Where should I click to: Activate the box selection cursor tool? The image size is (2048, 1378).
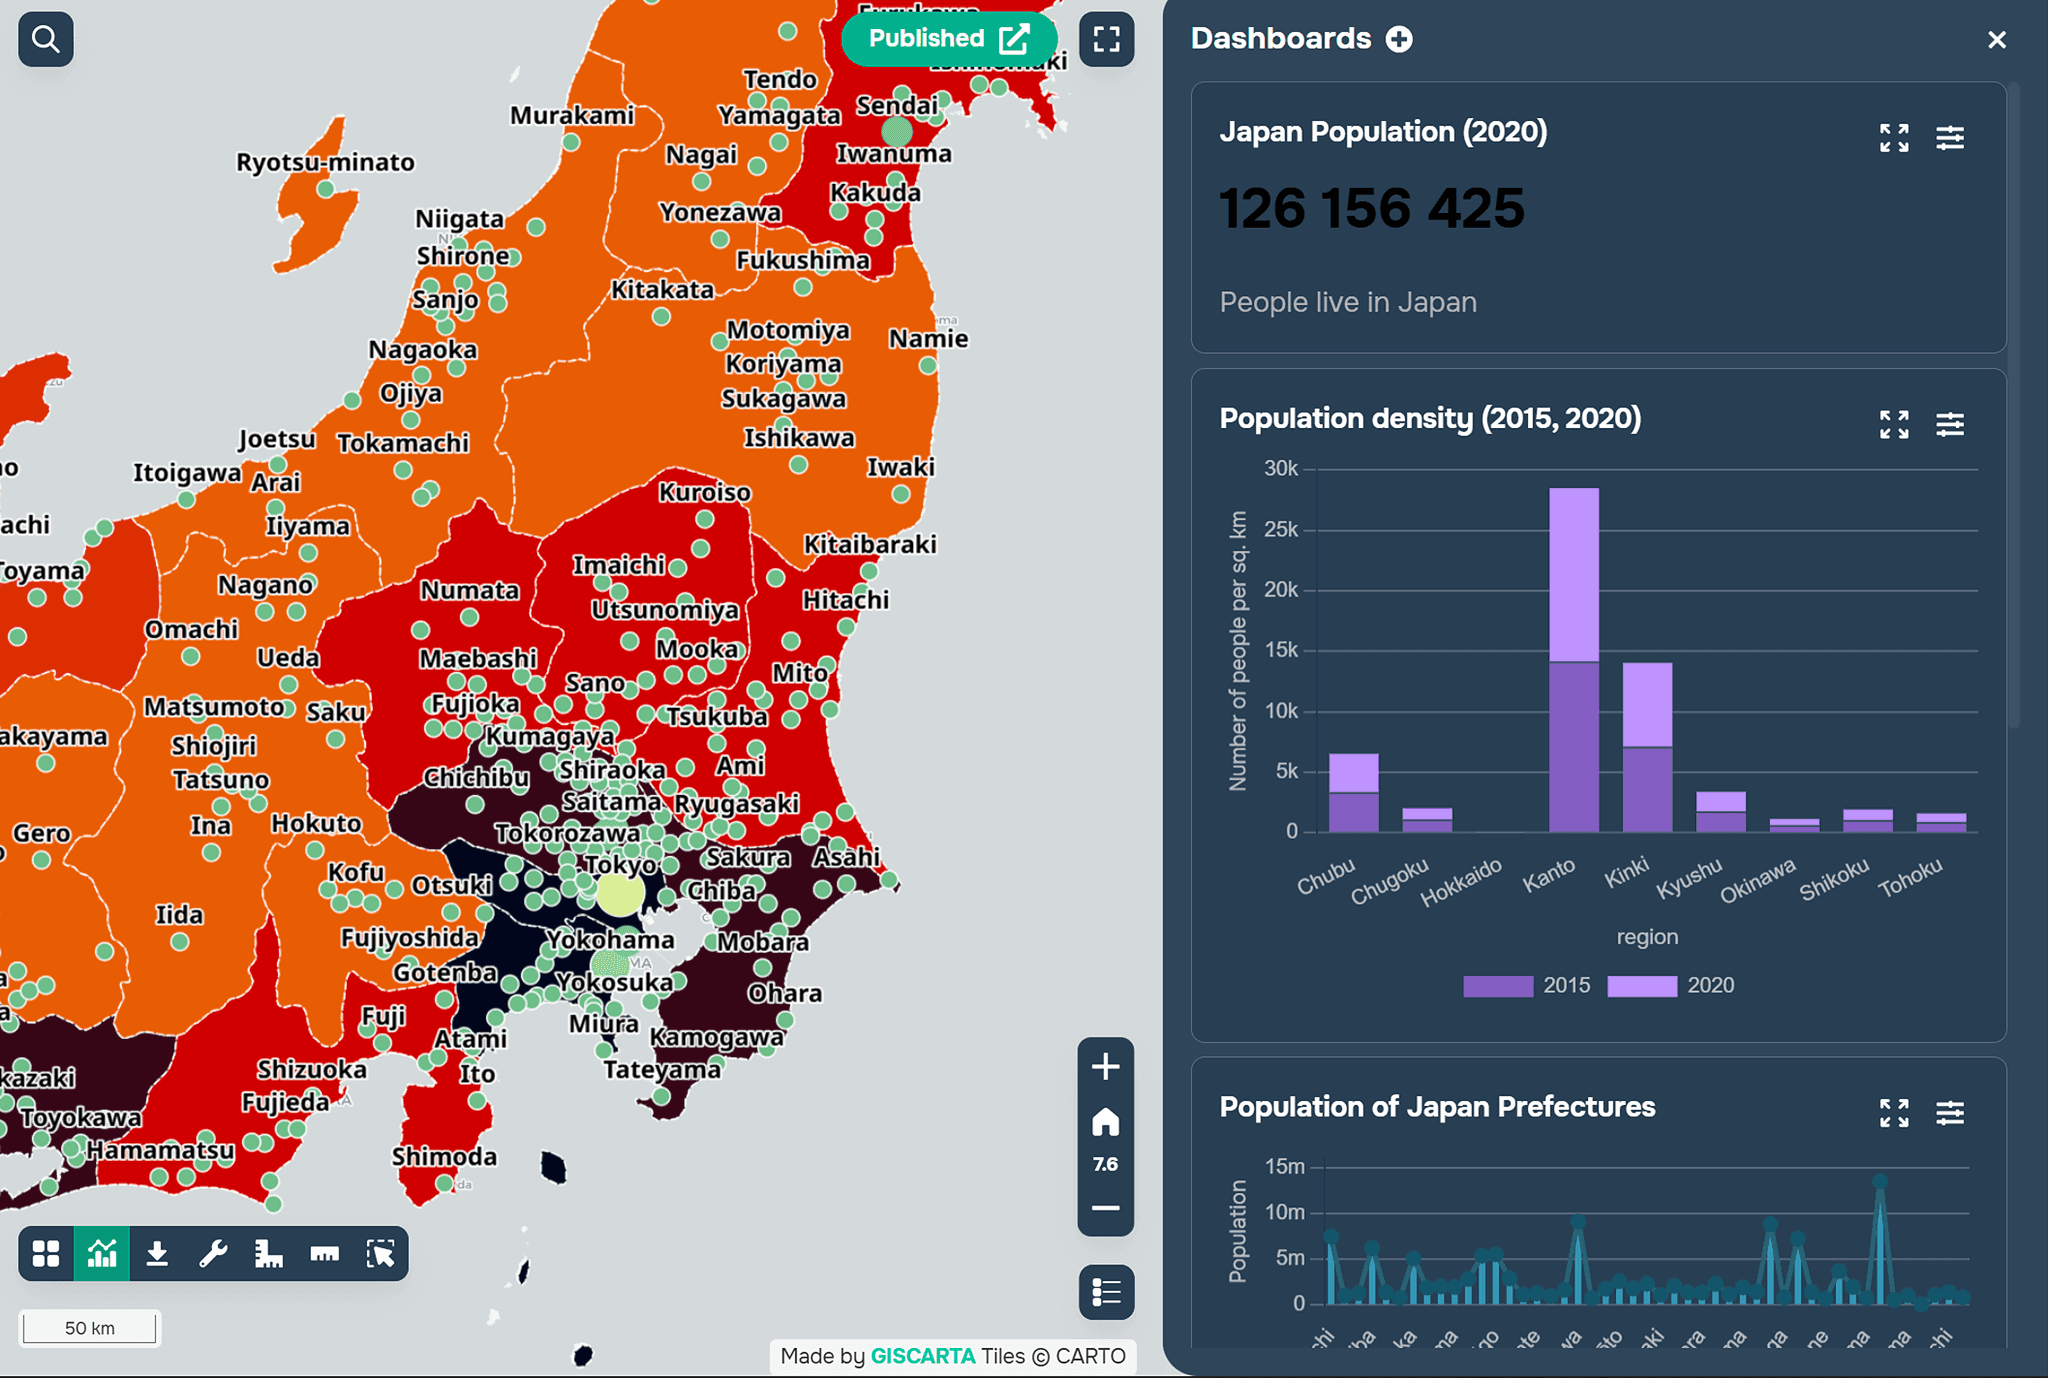tap(380, 1254)
